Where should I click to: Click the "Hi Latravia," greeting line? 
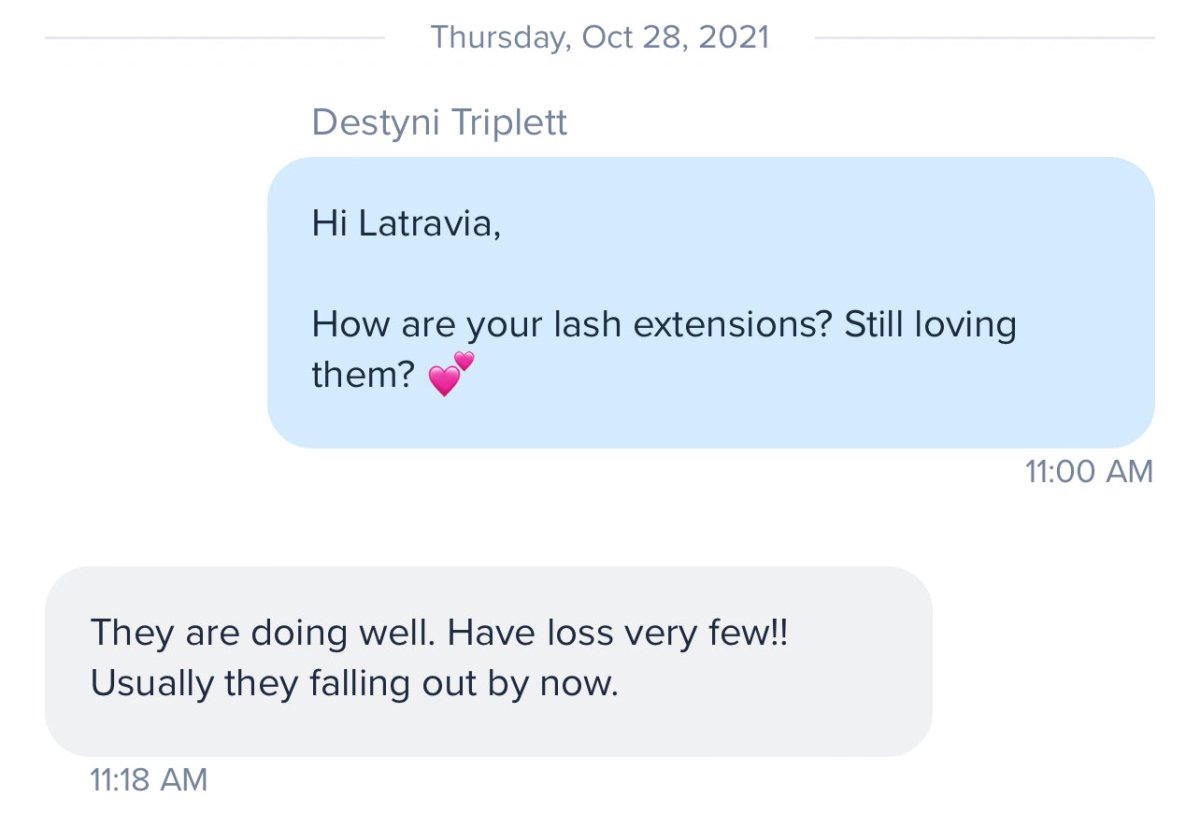pos(406,223)
